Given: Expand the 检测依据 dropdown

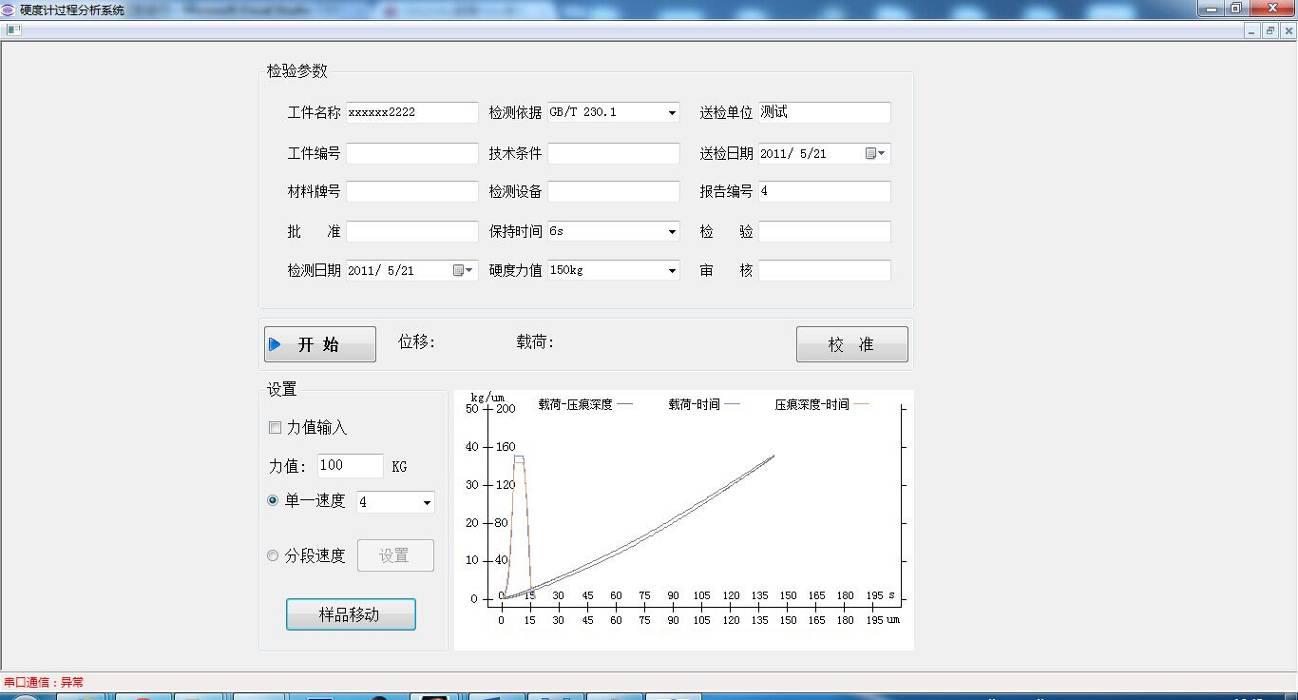Looking at the screenshot, I should tap(672, 113).
